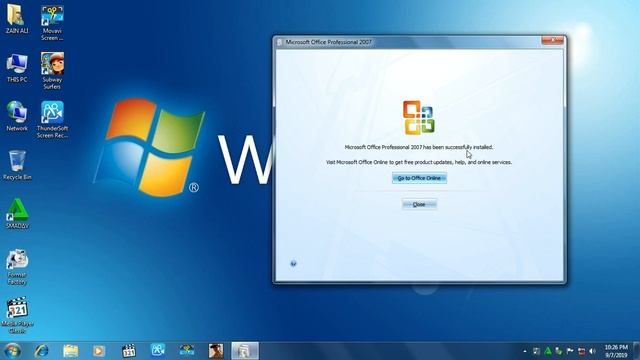Select the Movavi Screen desktop shortcut

pos(52,23)
